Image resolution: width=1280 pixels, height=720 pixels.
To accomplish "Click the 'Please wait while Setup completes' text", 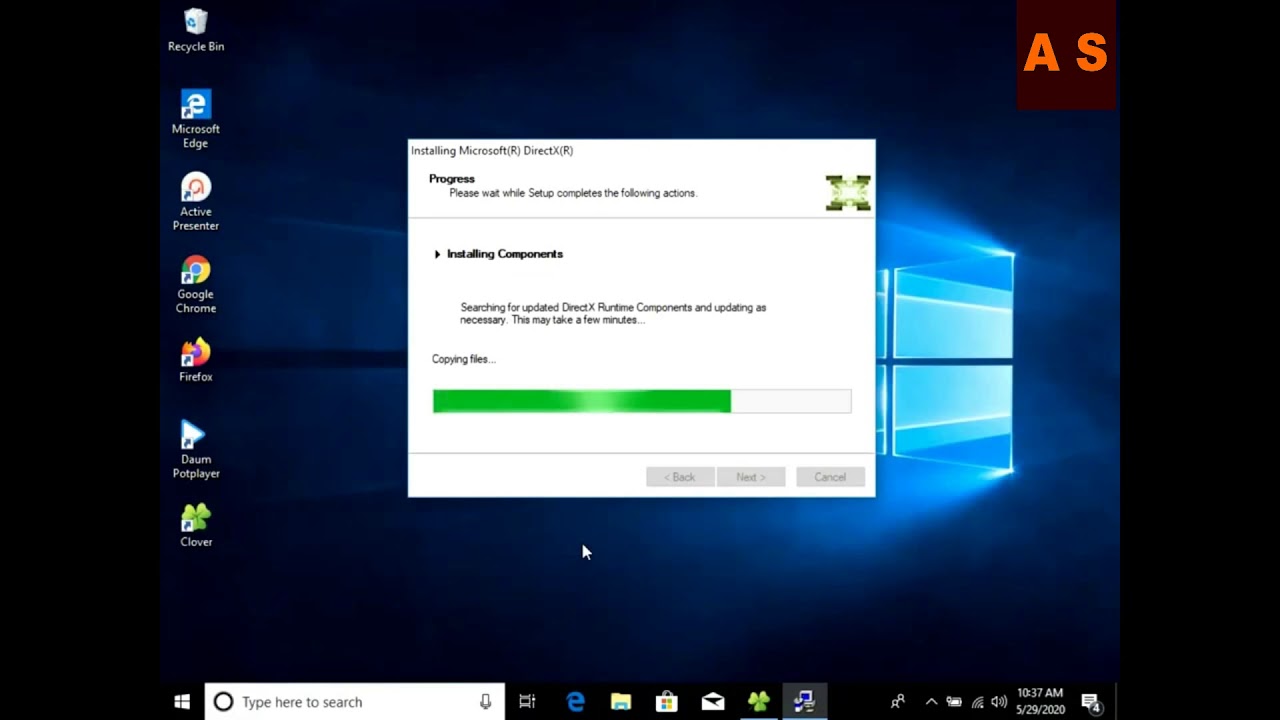I will pyautogui.click(x=573, y=193).
